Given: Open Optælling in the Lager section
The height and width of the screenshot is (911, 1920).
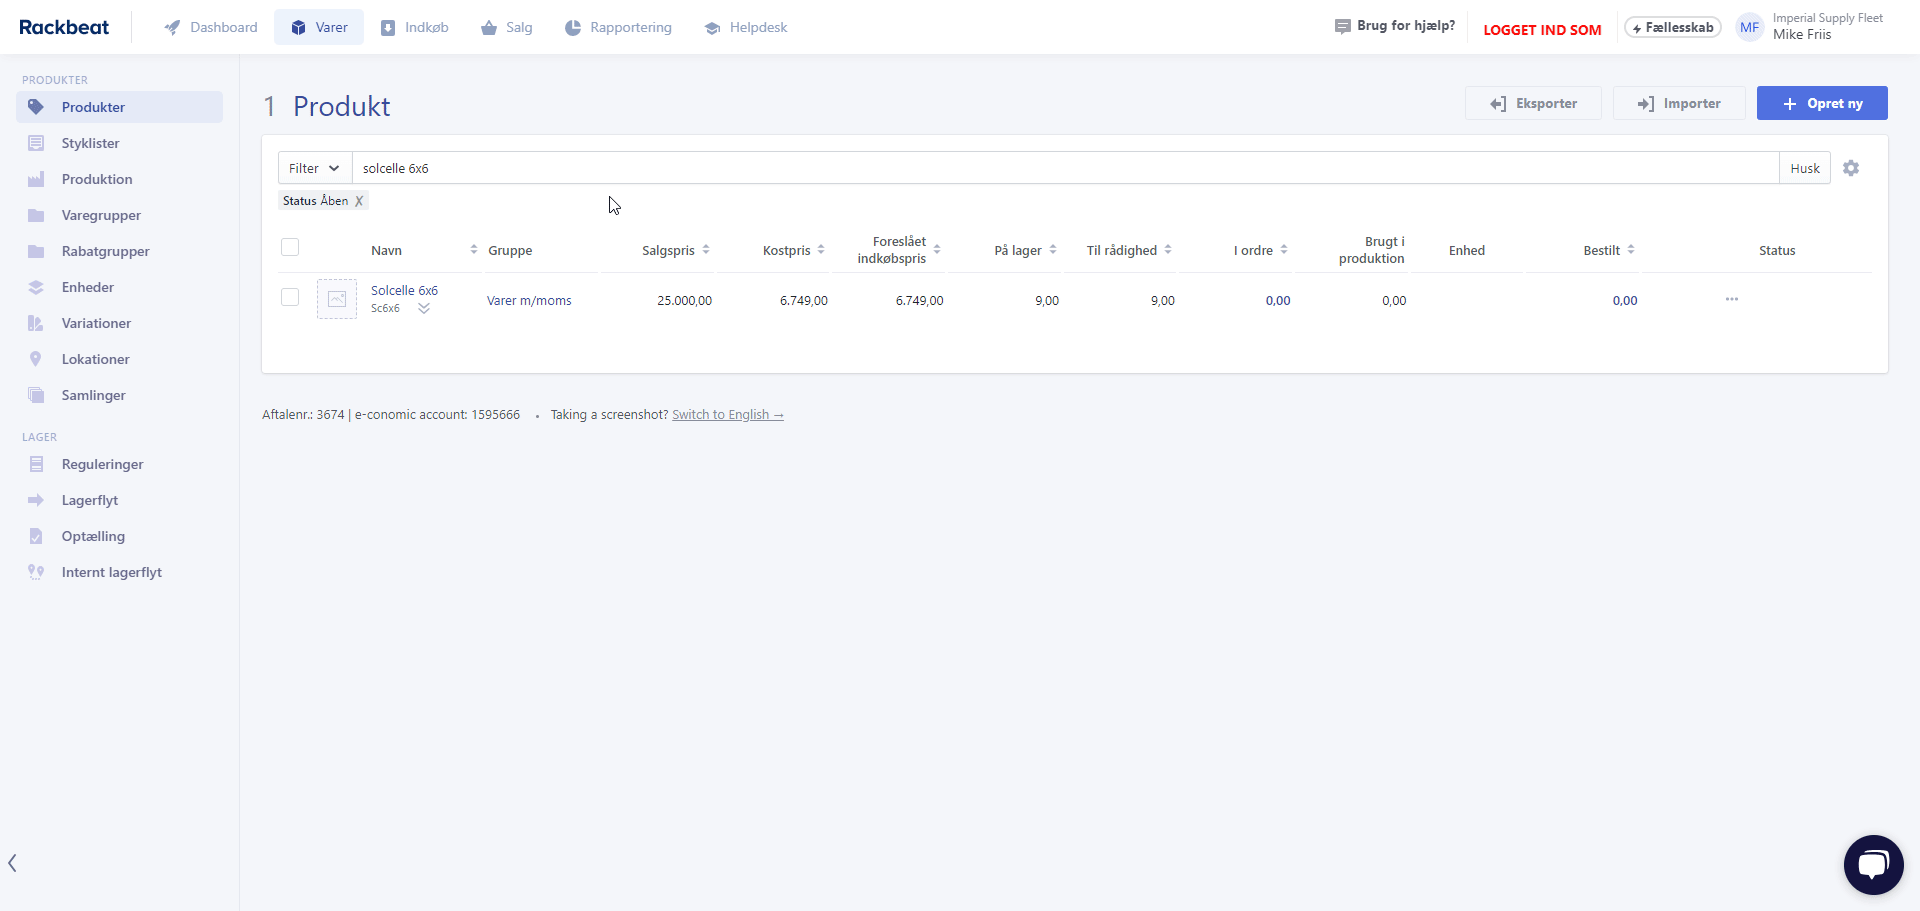Looking at the screenshot, I should pyautogui.click(x=93, y=536).
